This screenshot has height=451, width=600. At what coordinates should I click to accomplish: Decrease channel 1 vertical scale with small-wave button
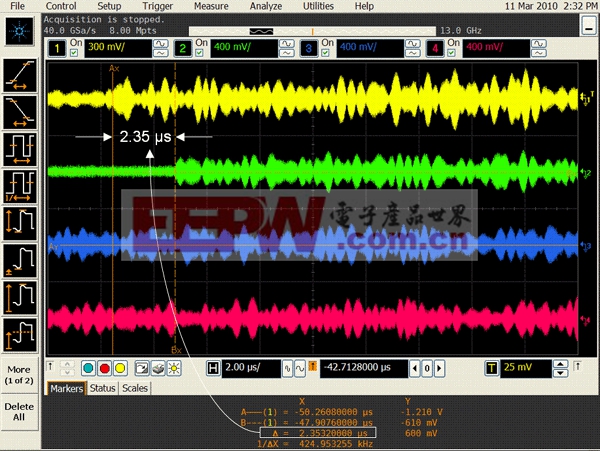pyautogui.click(x=161, y=53)
